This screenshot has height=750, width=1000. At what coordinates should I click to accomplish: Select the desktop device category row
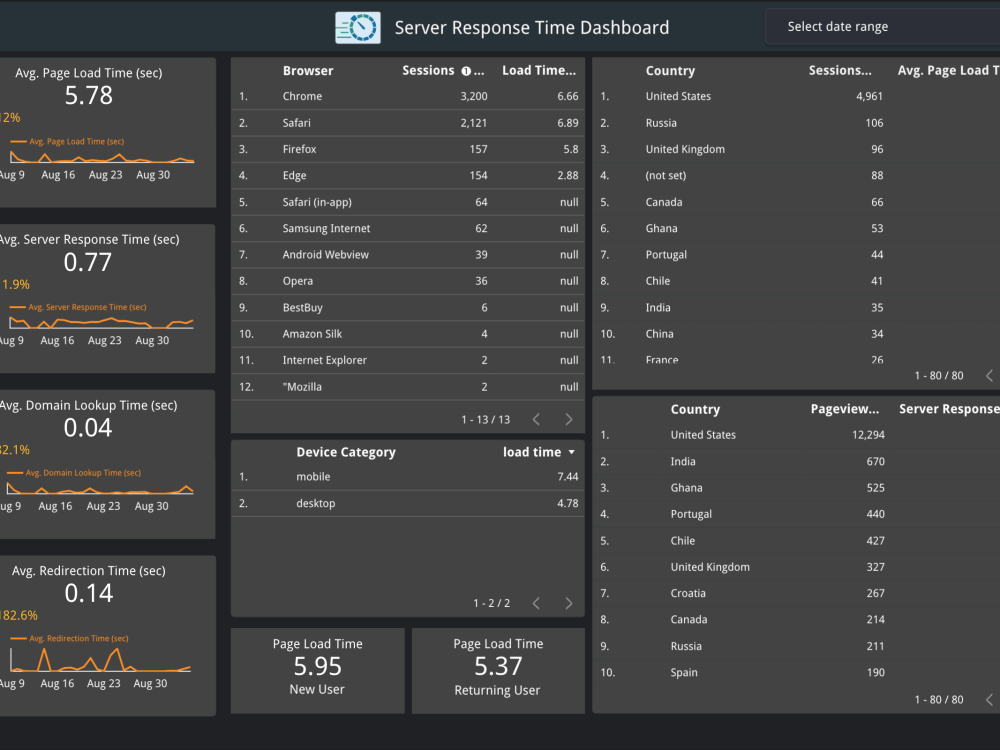[408, 503]
